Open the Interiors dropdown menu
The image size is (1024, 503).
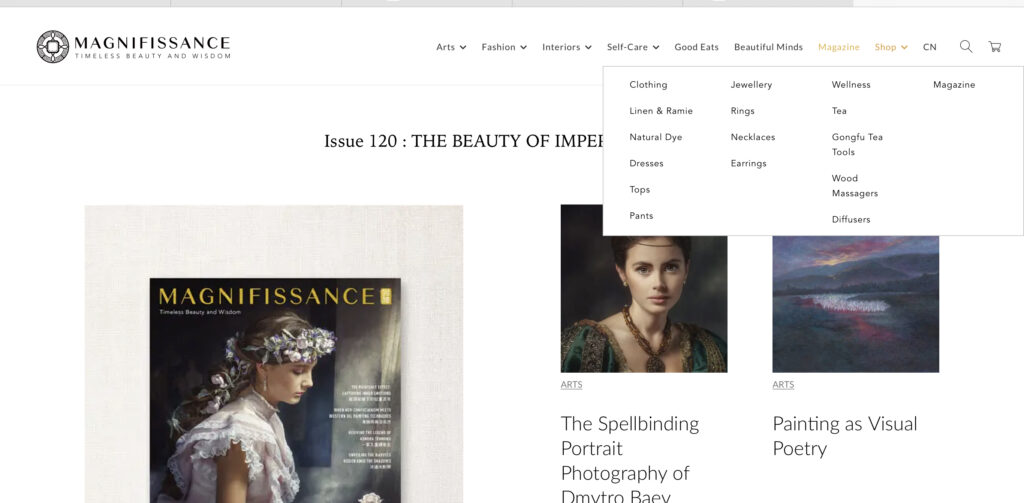click(x=566, y=47)
